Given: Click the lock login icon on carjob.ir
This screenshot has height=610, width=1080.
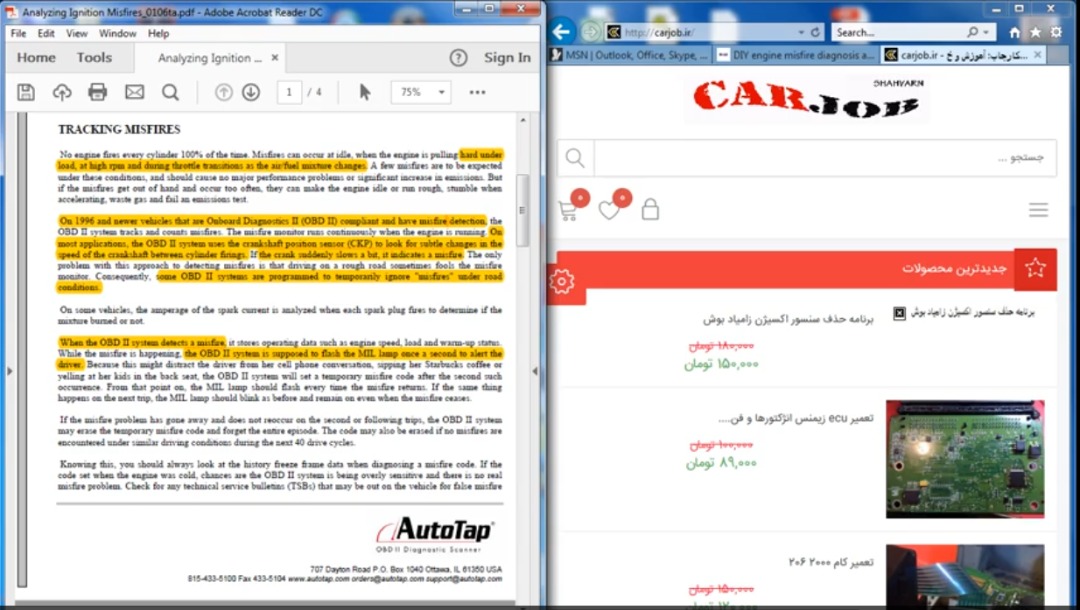Looking at the screenshot, I should [x=650, y=209].
